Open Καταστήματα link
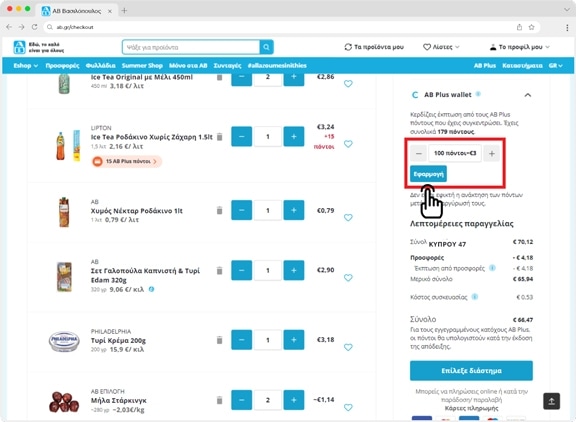The image size is (576, 422). point(522,65)
